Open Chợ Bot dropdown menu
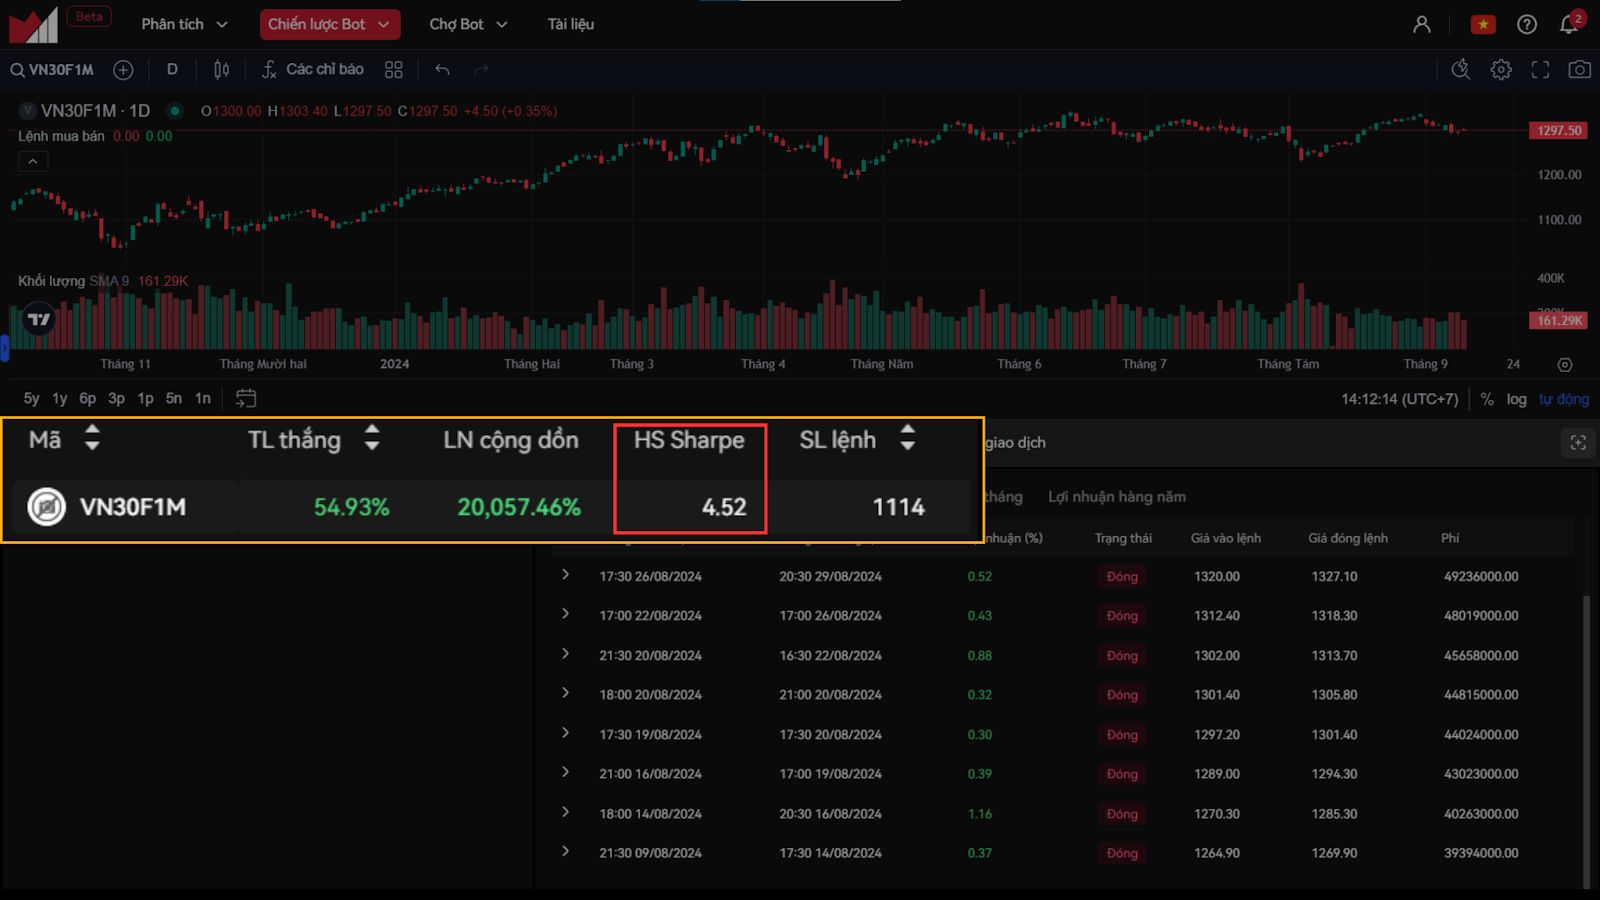 [468, 24]
